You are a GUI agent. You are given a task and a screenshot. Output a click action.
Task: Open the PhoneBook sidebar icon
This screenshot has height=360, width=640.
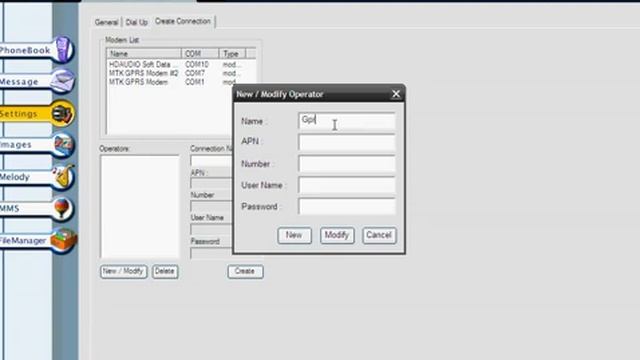(x=63, y=49)
